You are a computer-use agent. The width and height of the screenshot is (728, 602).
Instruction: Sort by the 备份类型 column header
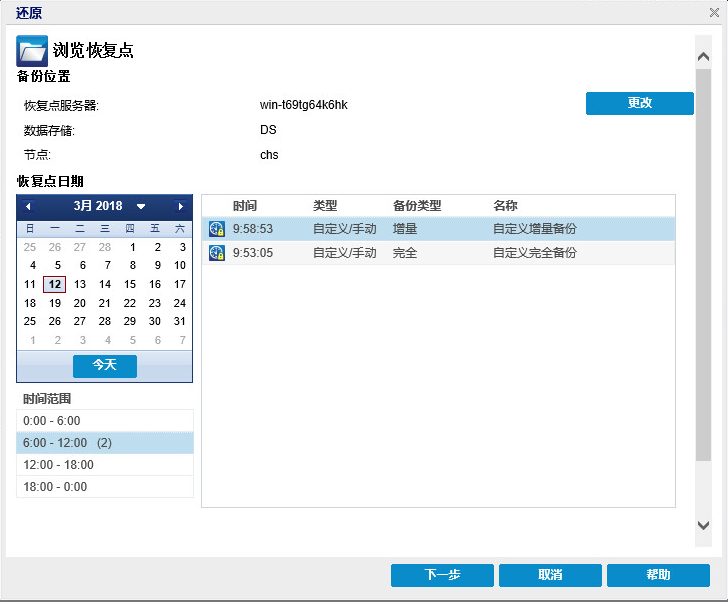[417, 206]
